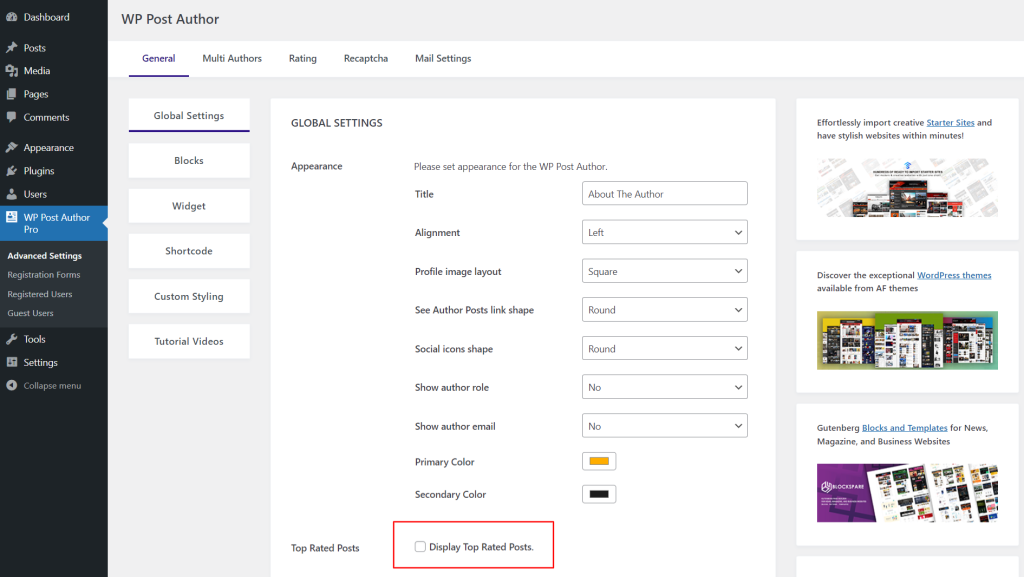Click the Blockspare templates thumbnail
Image resolution: width=1024 pixels, height=577 pixels.
pyautogui.click(x=907, y=493)
